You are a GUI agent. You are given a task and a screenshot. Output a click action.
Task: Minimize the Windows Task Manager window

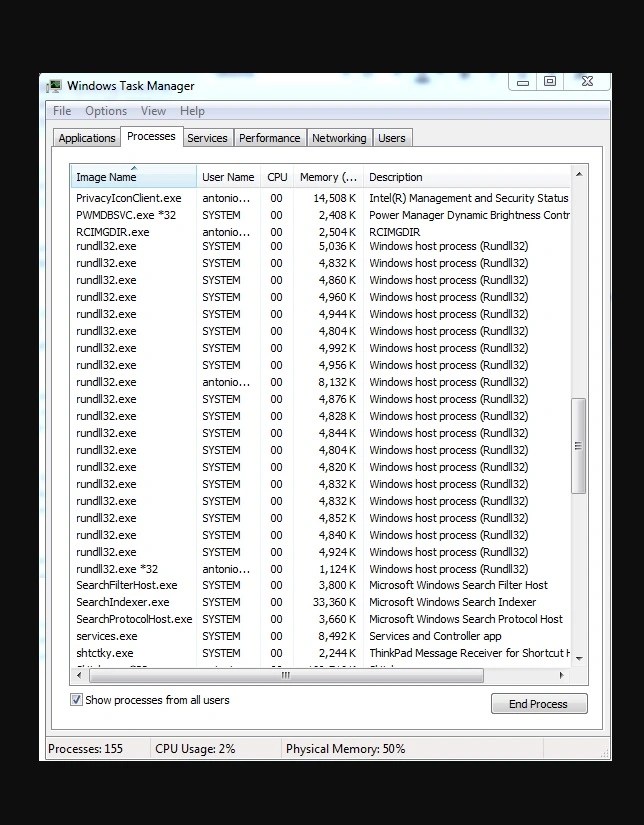[522, 82]
